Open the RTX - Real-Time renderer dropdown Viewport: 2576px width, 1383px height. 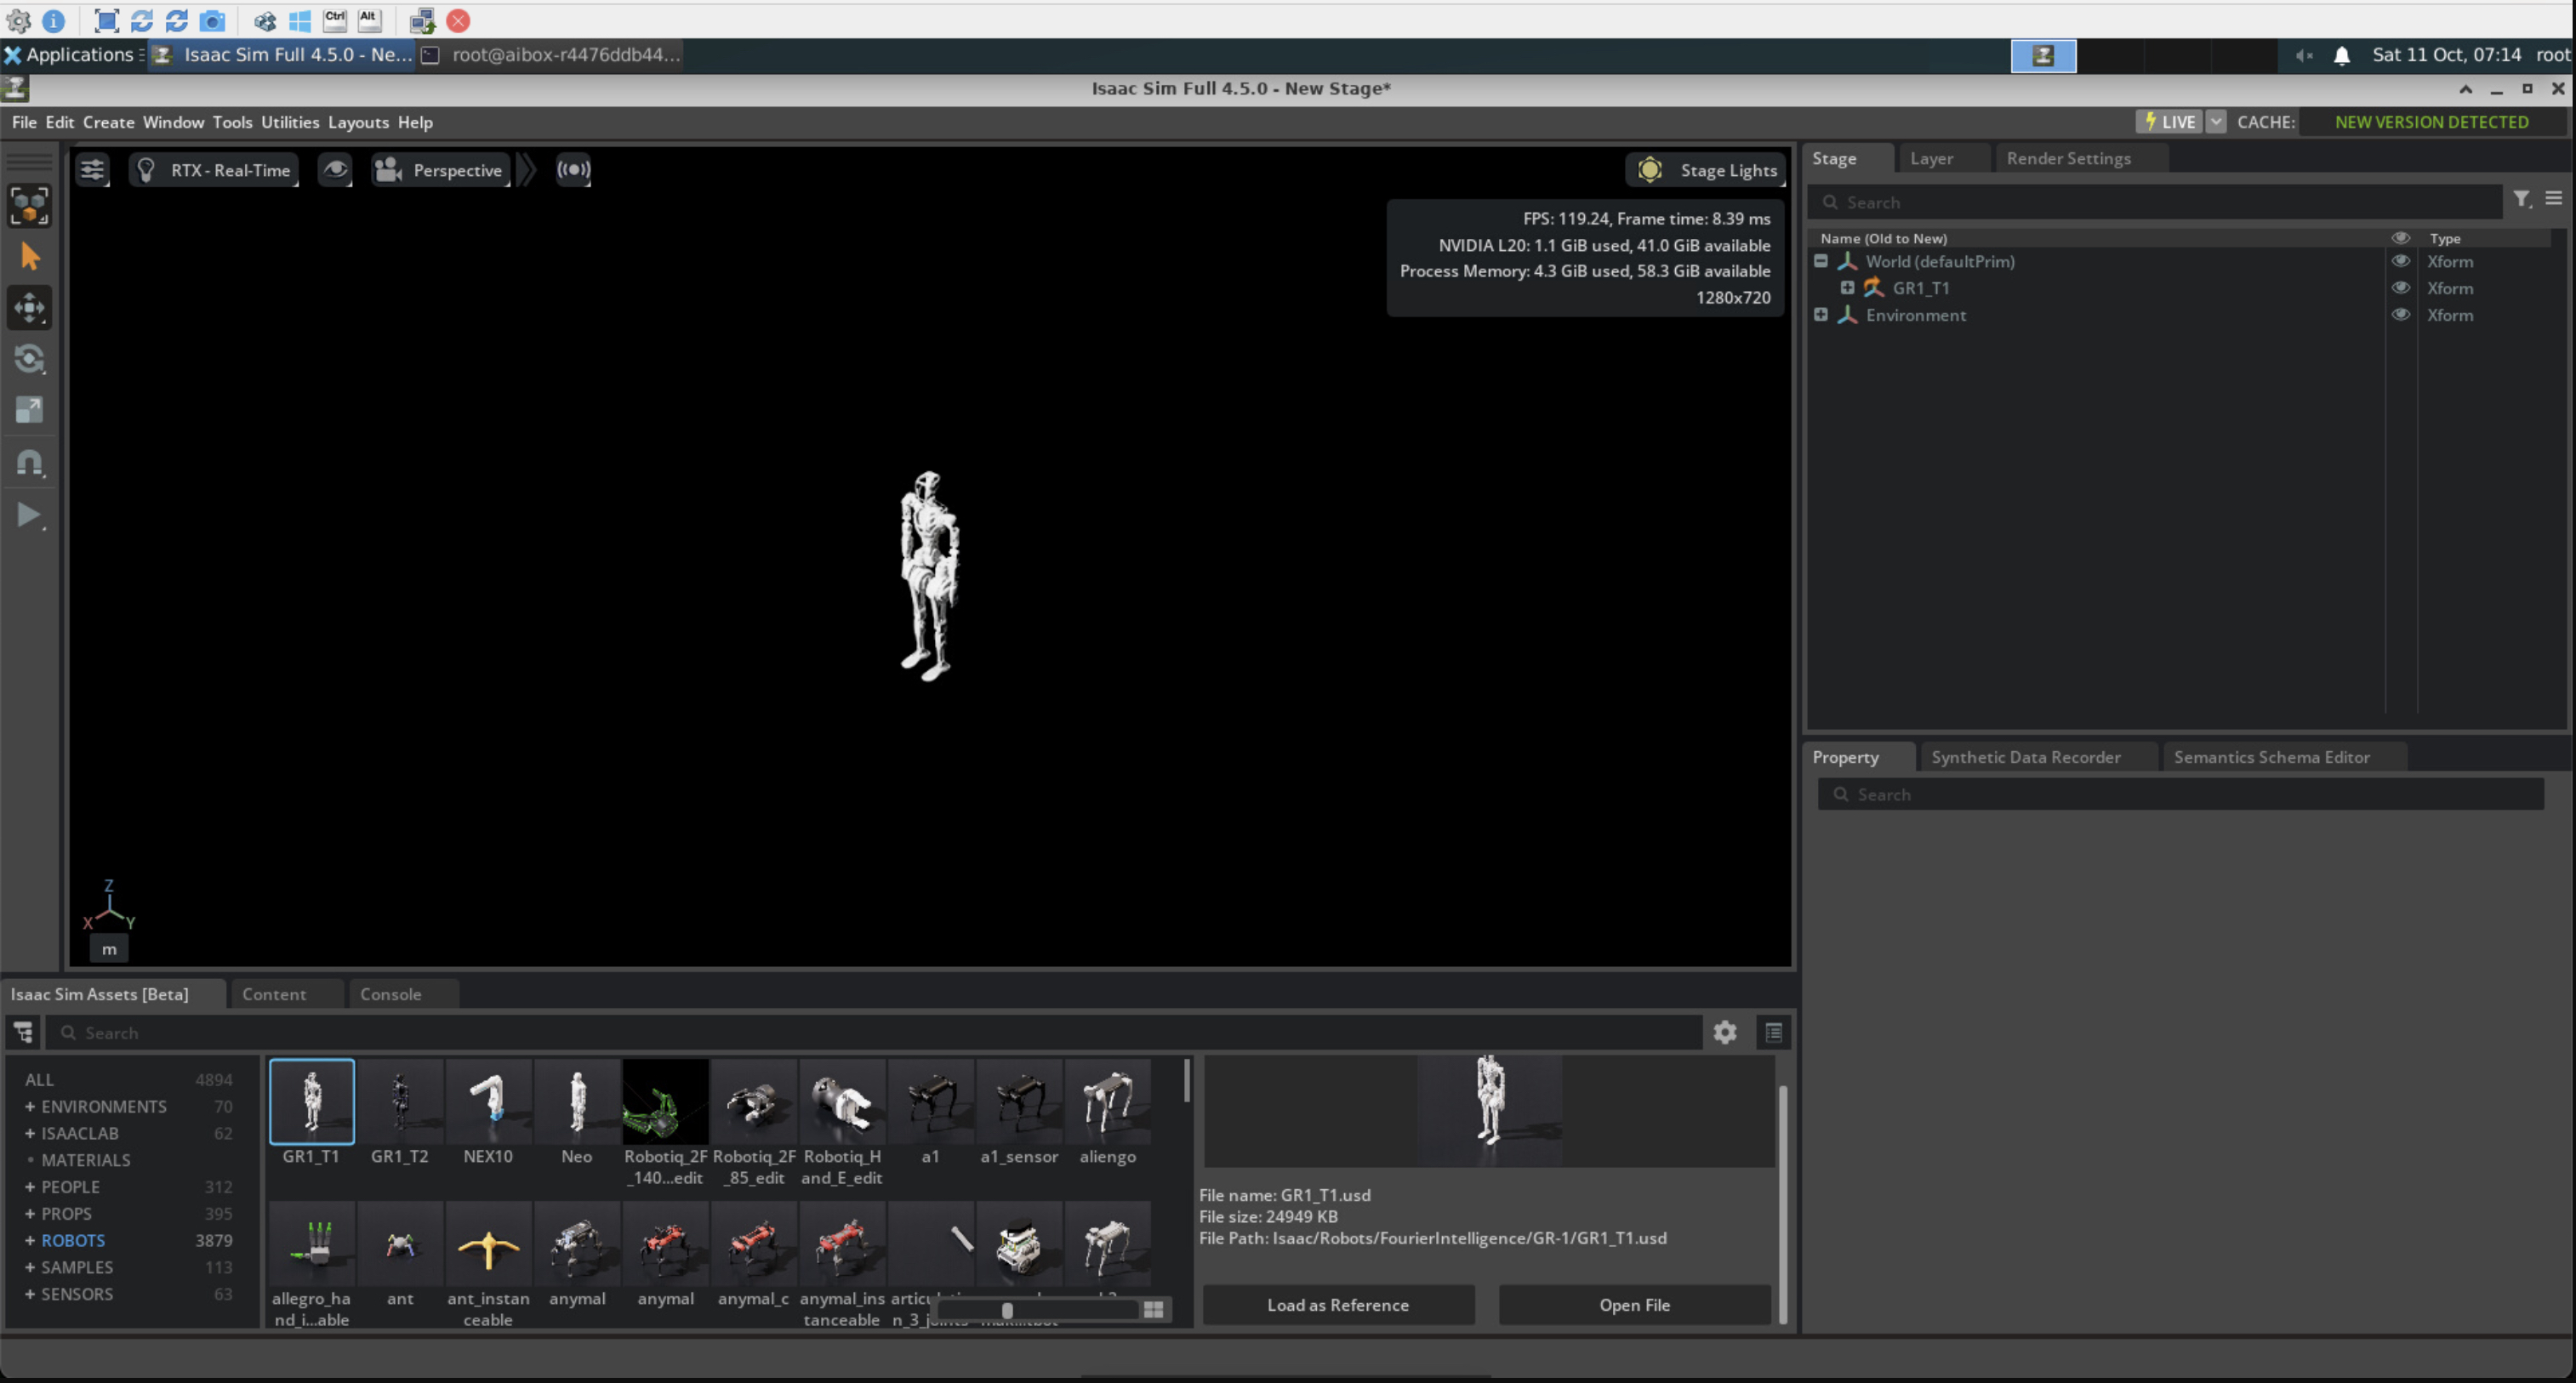(x=215, y=170)
